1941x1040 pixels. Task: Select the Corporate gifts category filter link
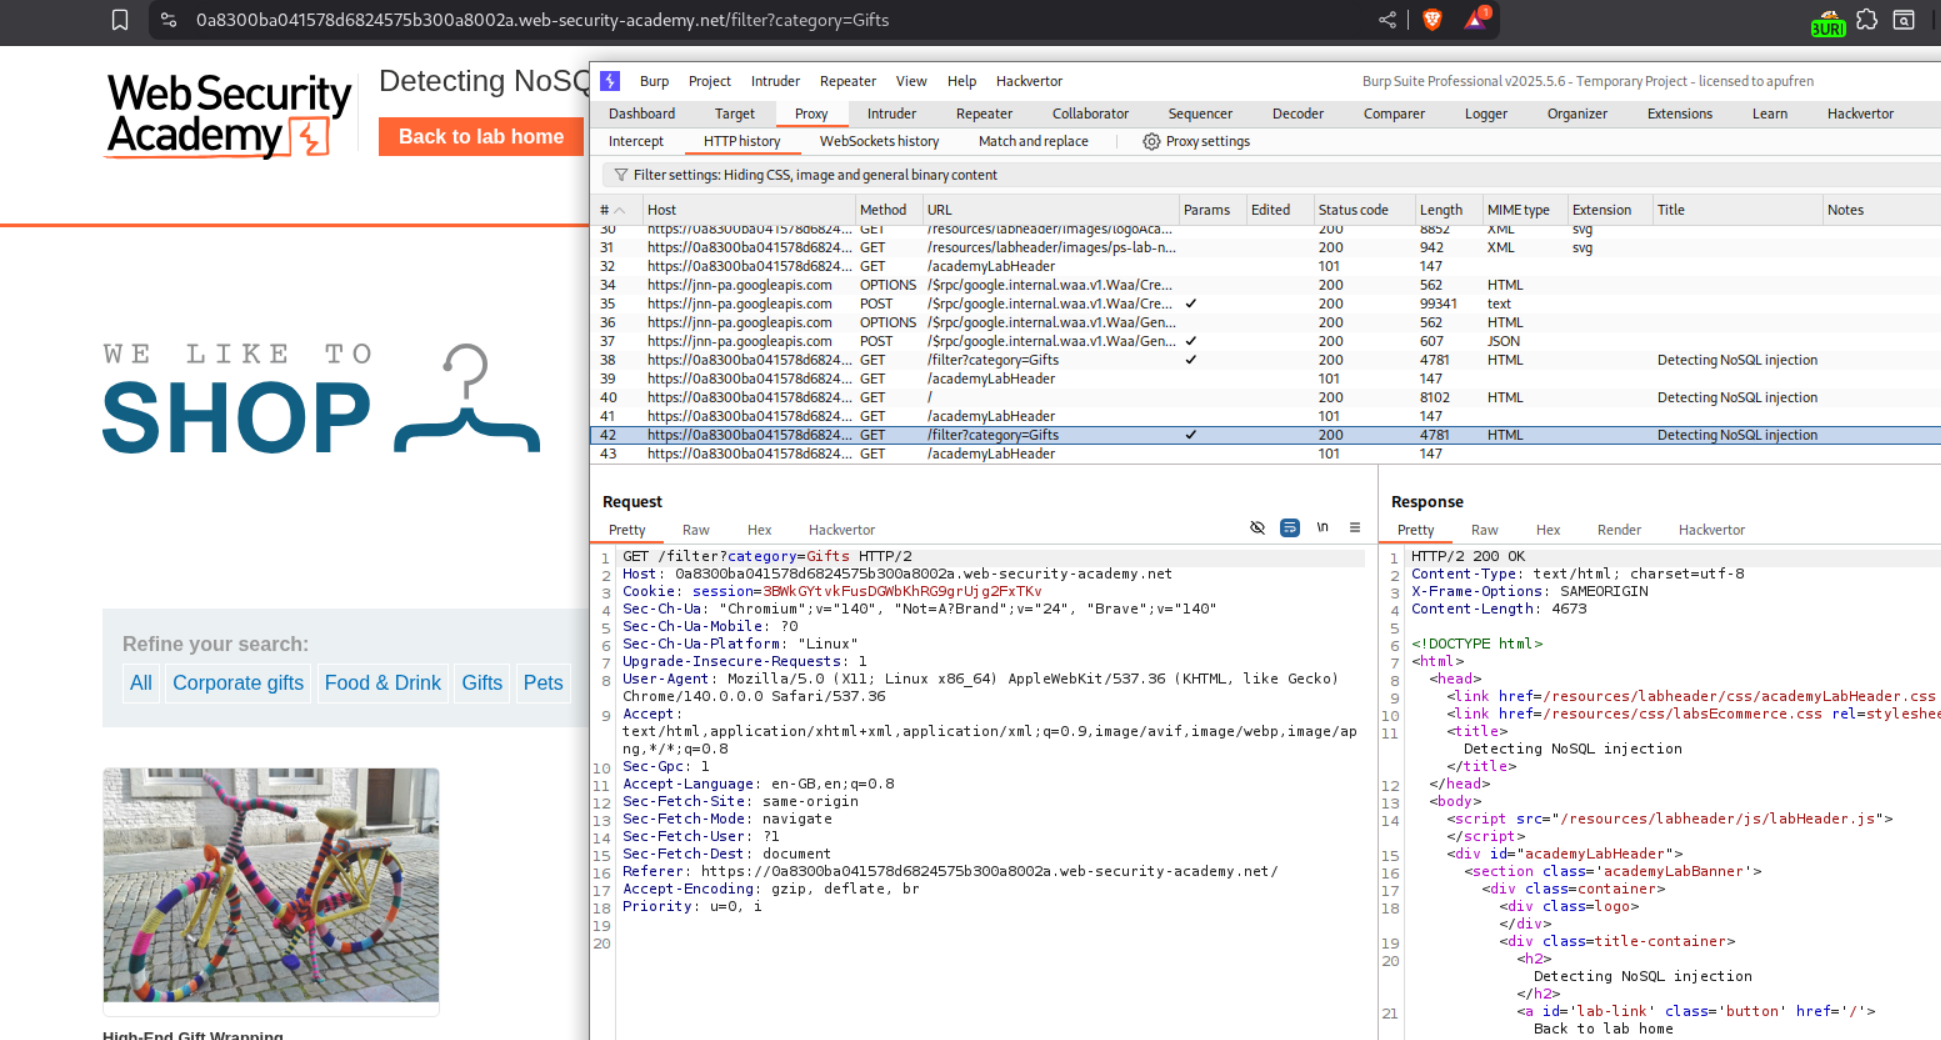[238, 683]
